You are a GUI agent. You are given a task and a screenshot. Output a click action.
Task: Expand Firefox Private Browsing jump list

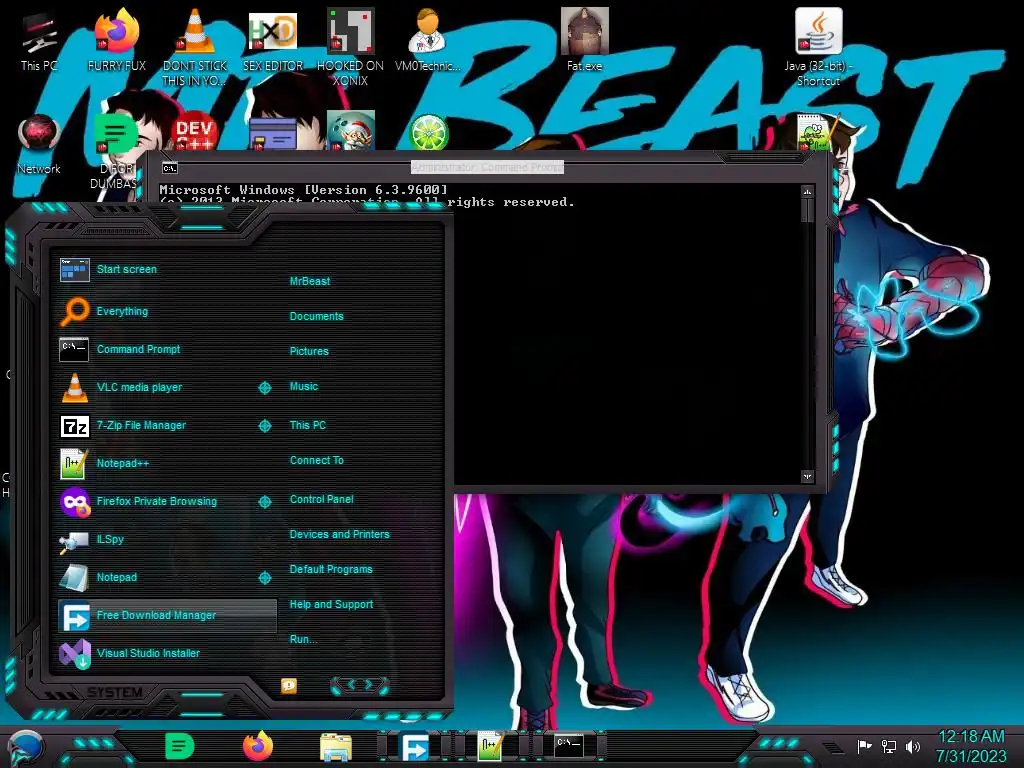tap(264, 502)
